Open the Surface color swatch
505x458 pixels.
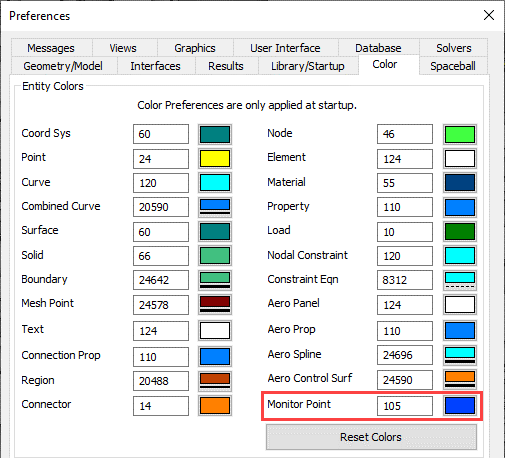pyautogui.click(x=215, y=232)
